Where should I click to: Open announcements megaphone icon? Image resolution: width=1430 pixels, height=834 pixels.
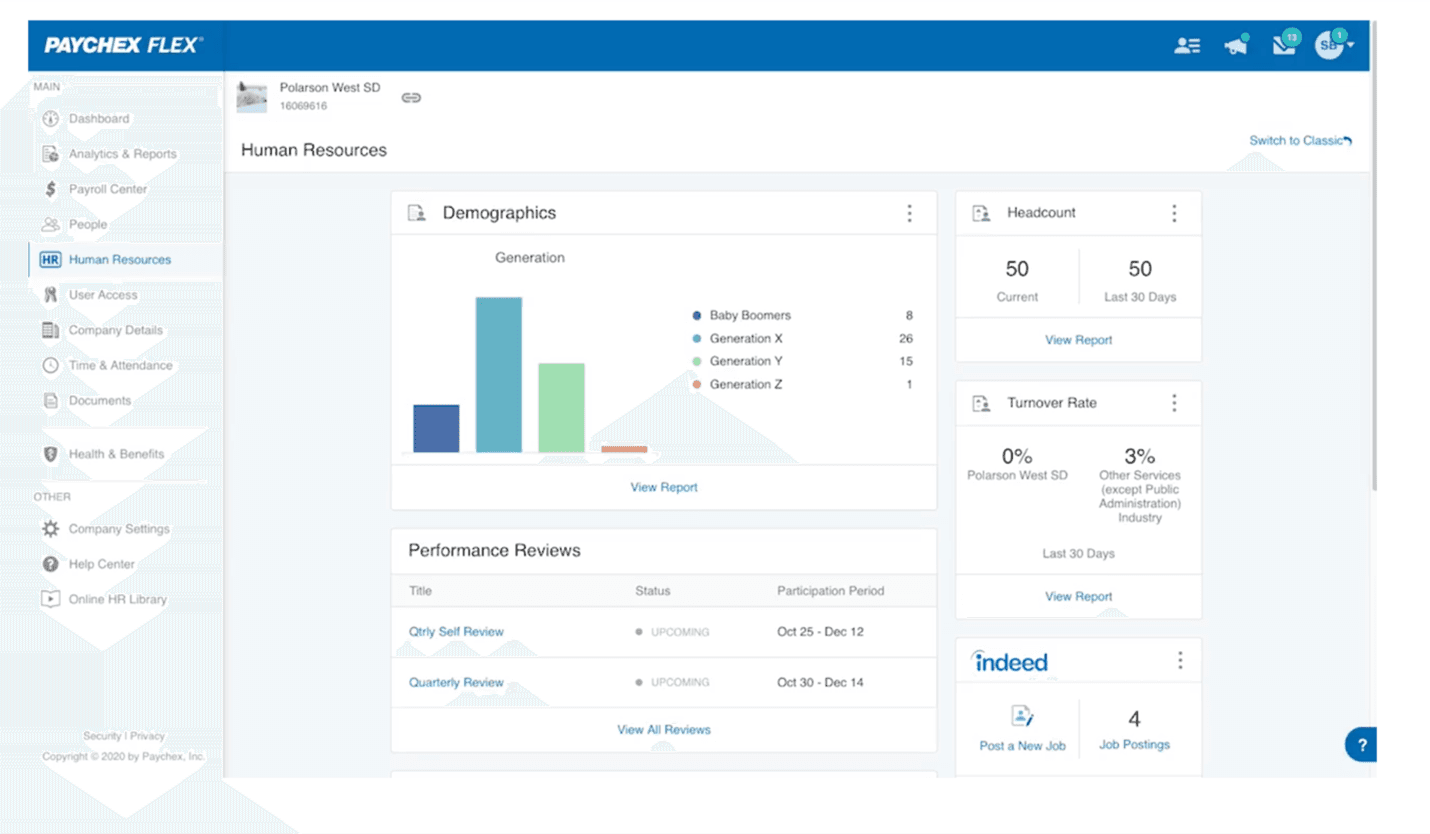tap(1237, 45)
